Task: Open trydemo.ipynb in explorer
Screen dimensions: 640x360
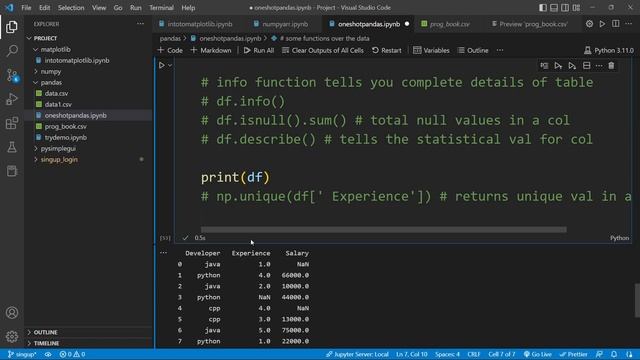Action: click(66, 138)
